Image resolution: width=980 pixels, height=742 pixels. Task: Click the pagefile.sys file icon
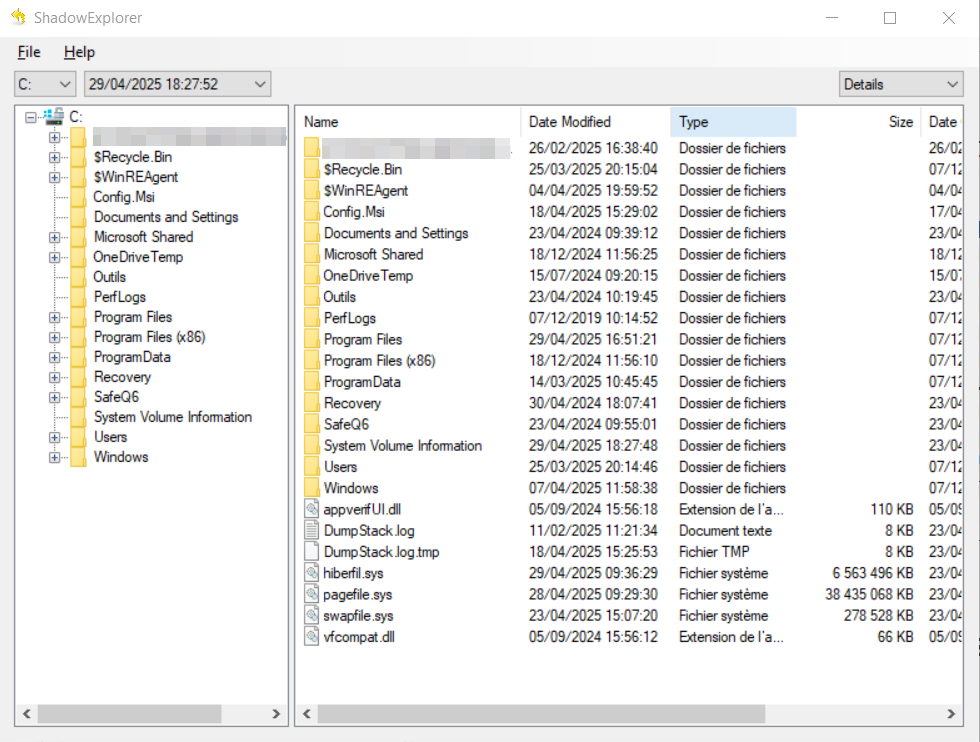pyautogui.click(x=311, y=594)
